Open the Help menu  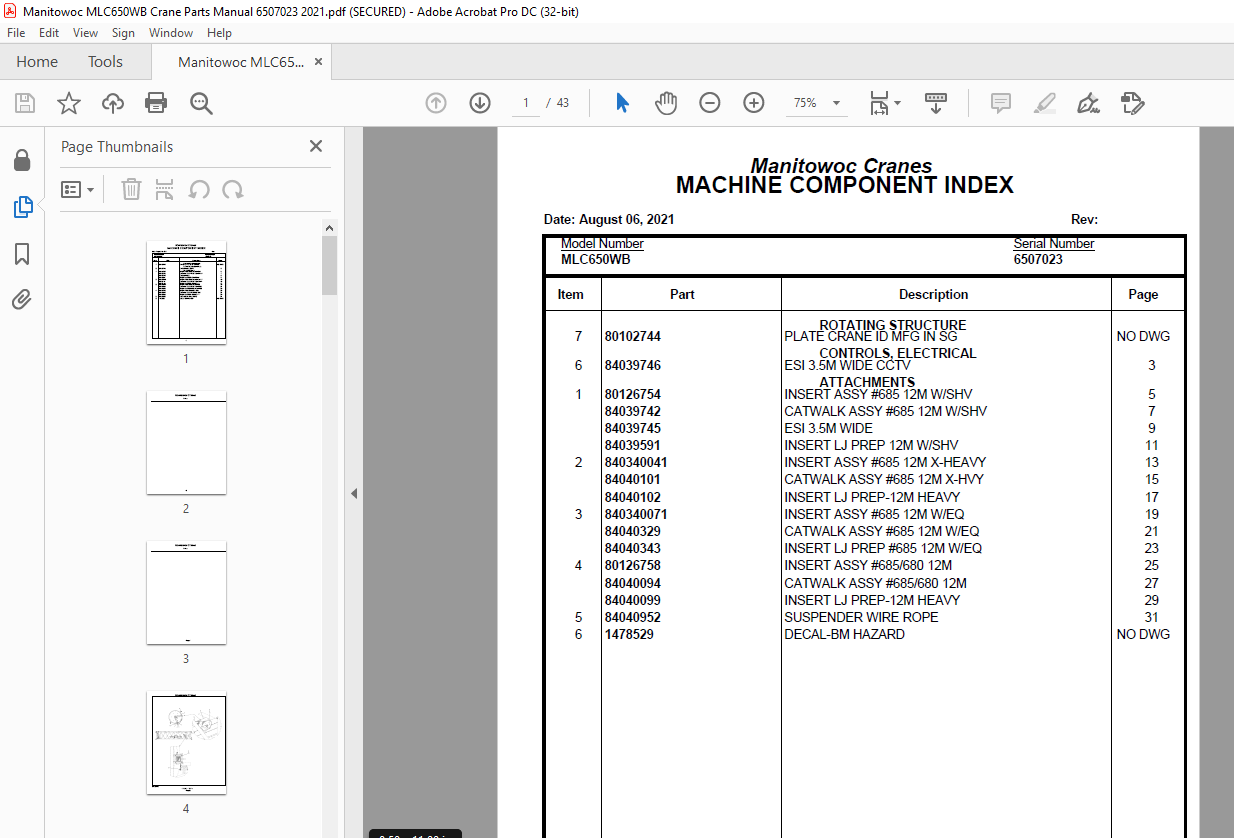[219, 33]
